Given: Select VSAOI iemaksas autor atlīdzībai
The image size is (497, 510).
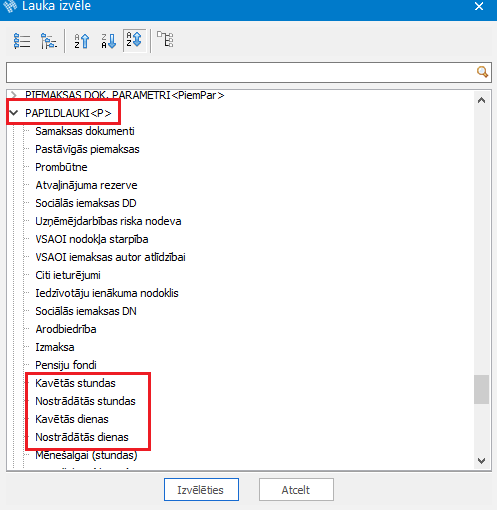Looking at the screenshot, I should pos(110,257).
